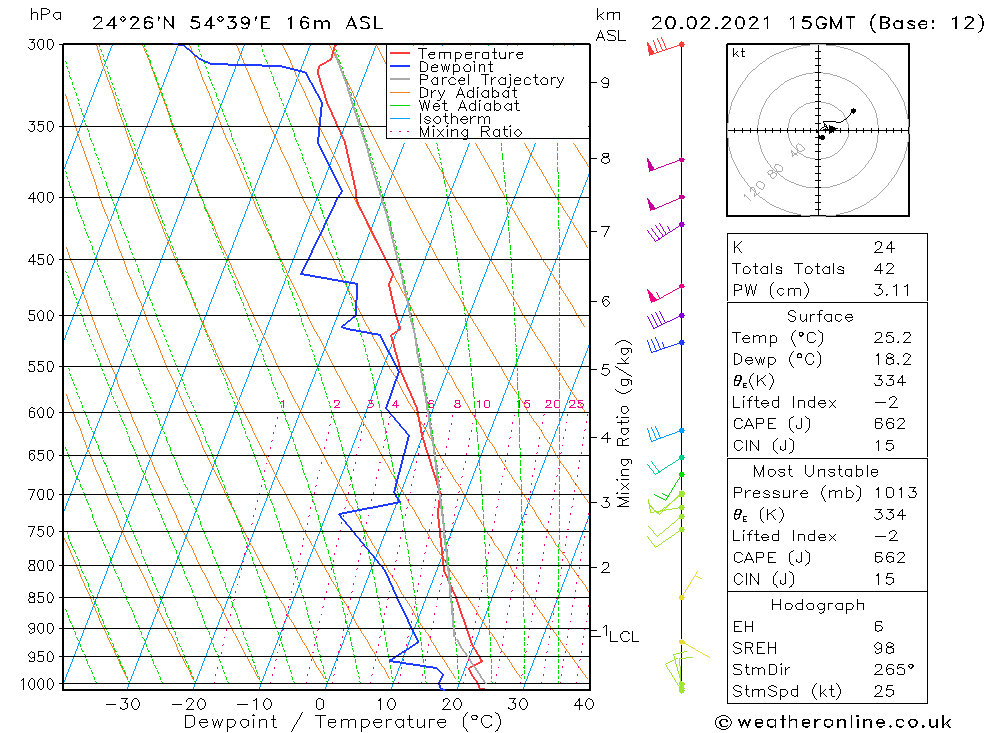Click the 'hPa' pressure unit label
1000x733 pixels.
click(x=45, y=15)
